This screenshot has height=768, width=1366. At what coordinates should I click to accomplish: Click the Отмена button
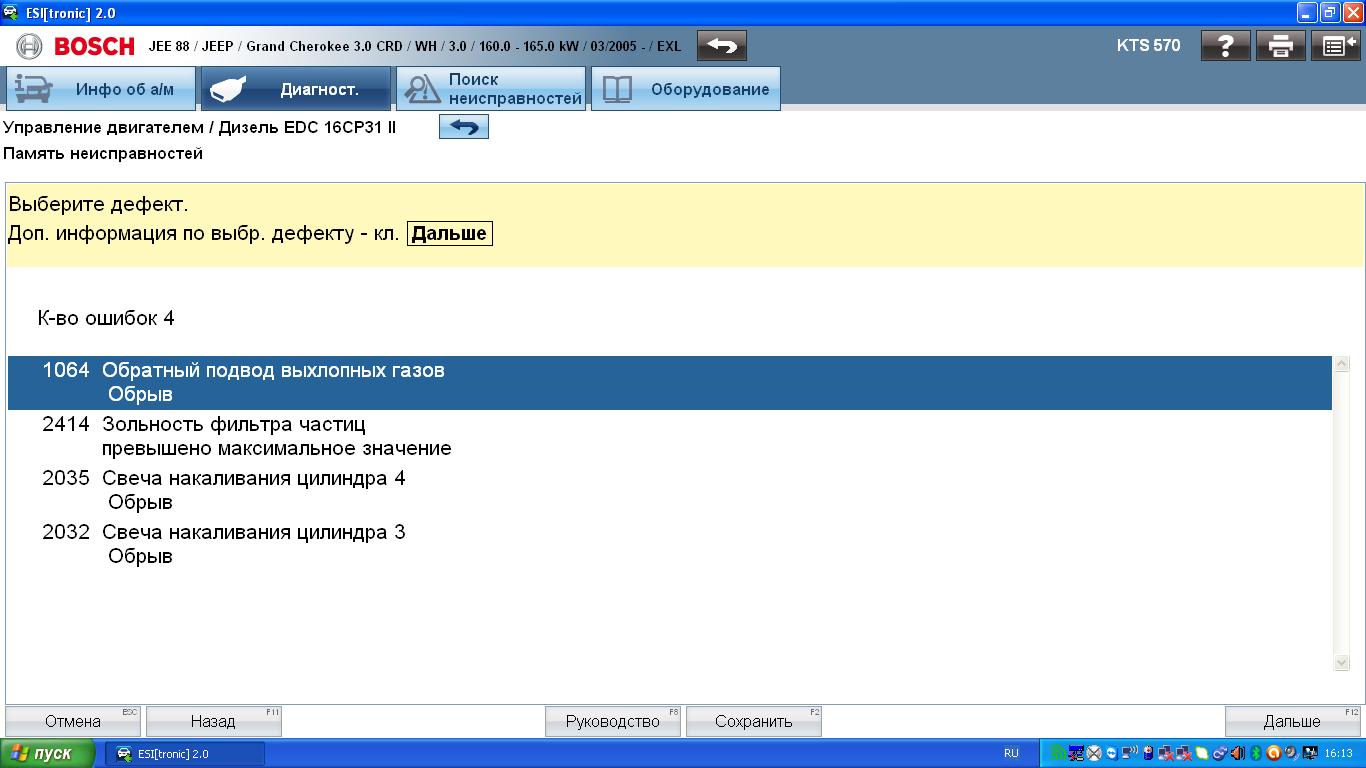coord(73,721)
